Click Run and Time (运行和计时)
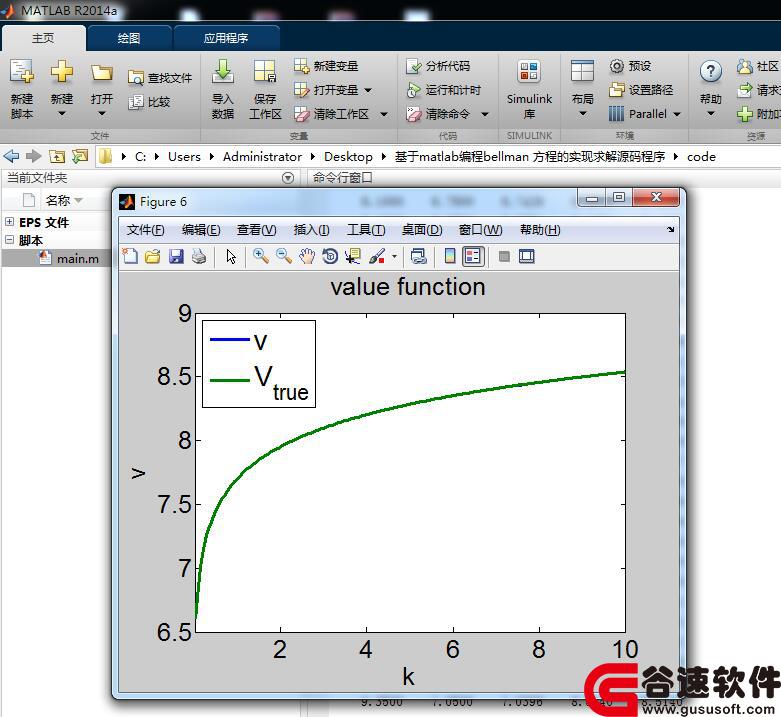 [444, 90]
